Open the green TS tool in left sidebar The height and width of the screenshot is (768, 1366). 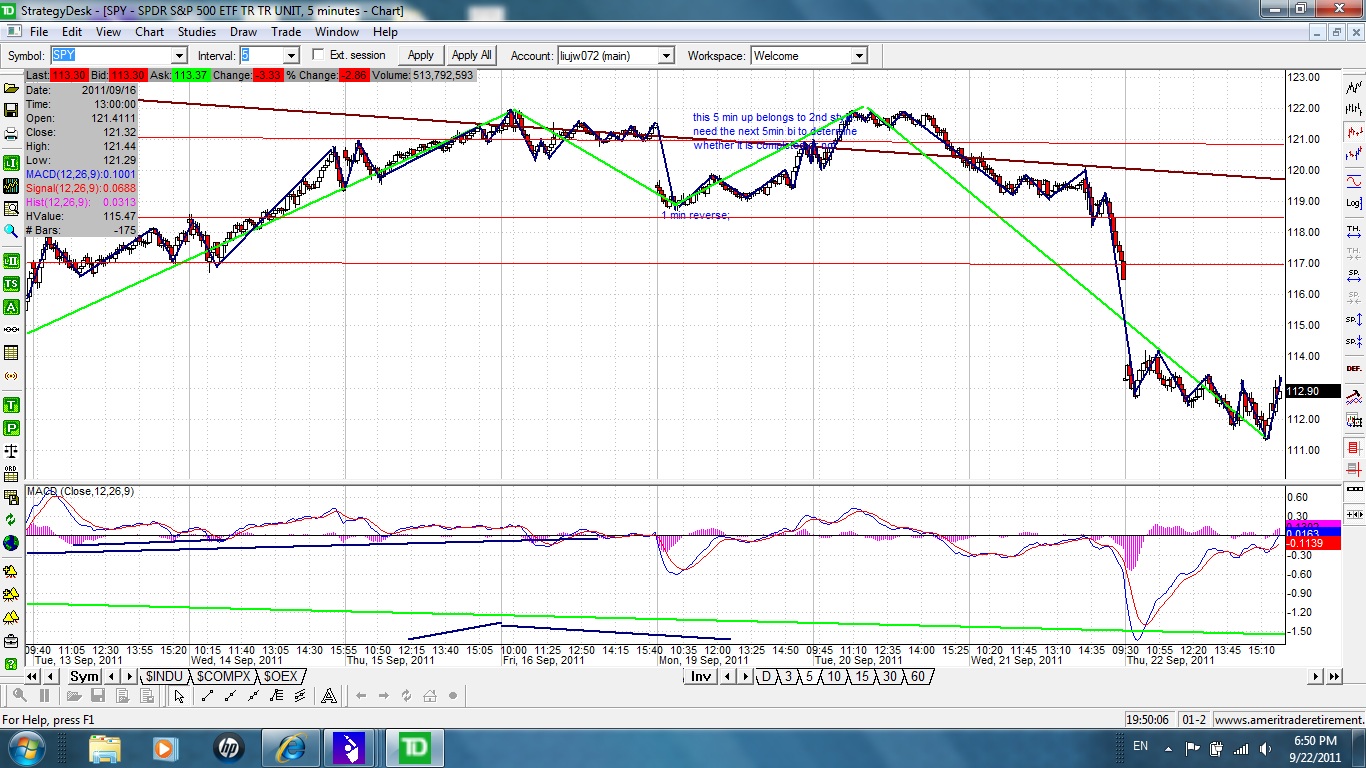pos(11,284)
